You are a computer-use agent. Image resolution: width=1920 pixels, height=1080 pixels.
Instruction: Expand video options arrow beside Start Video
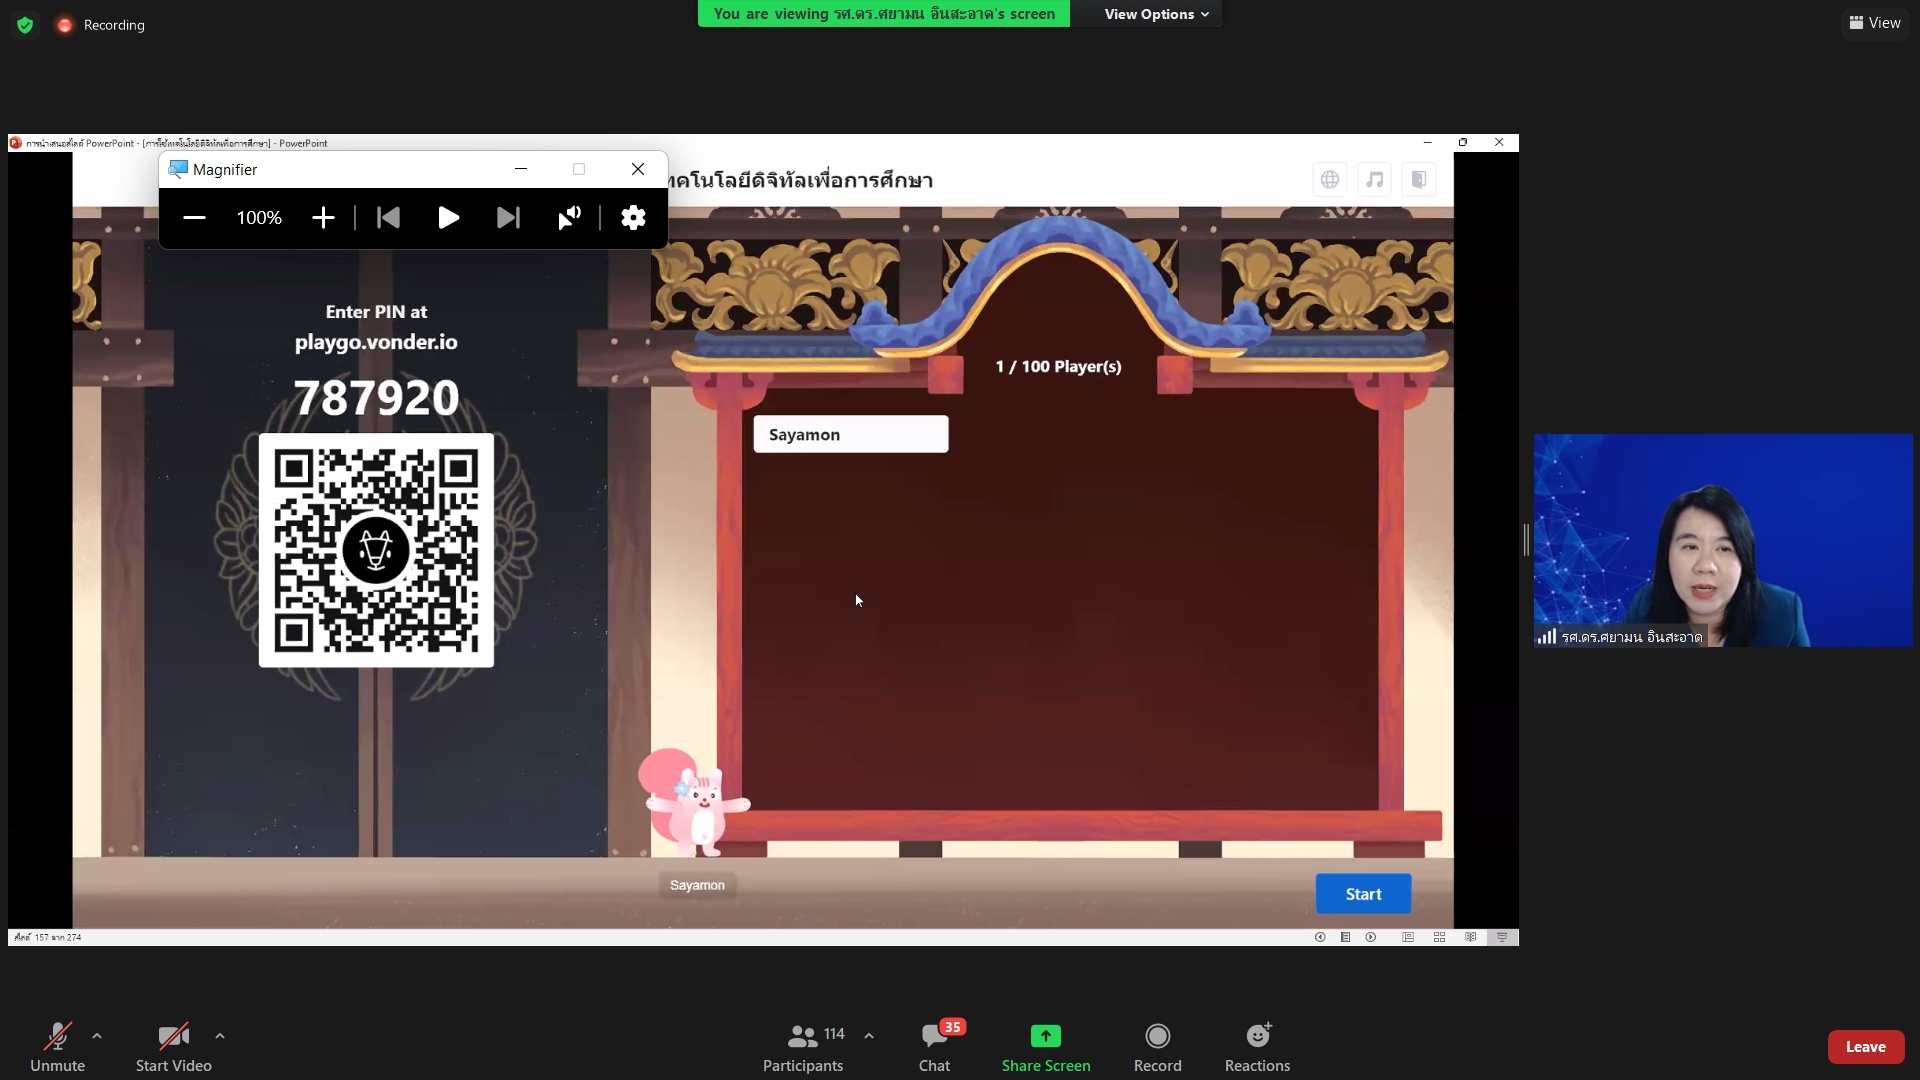(x=220, y=1036)
